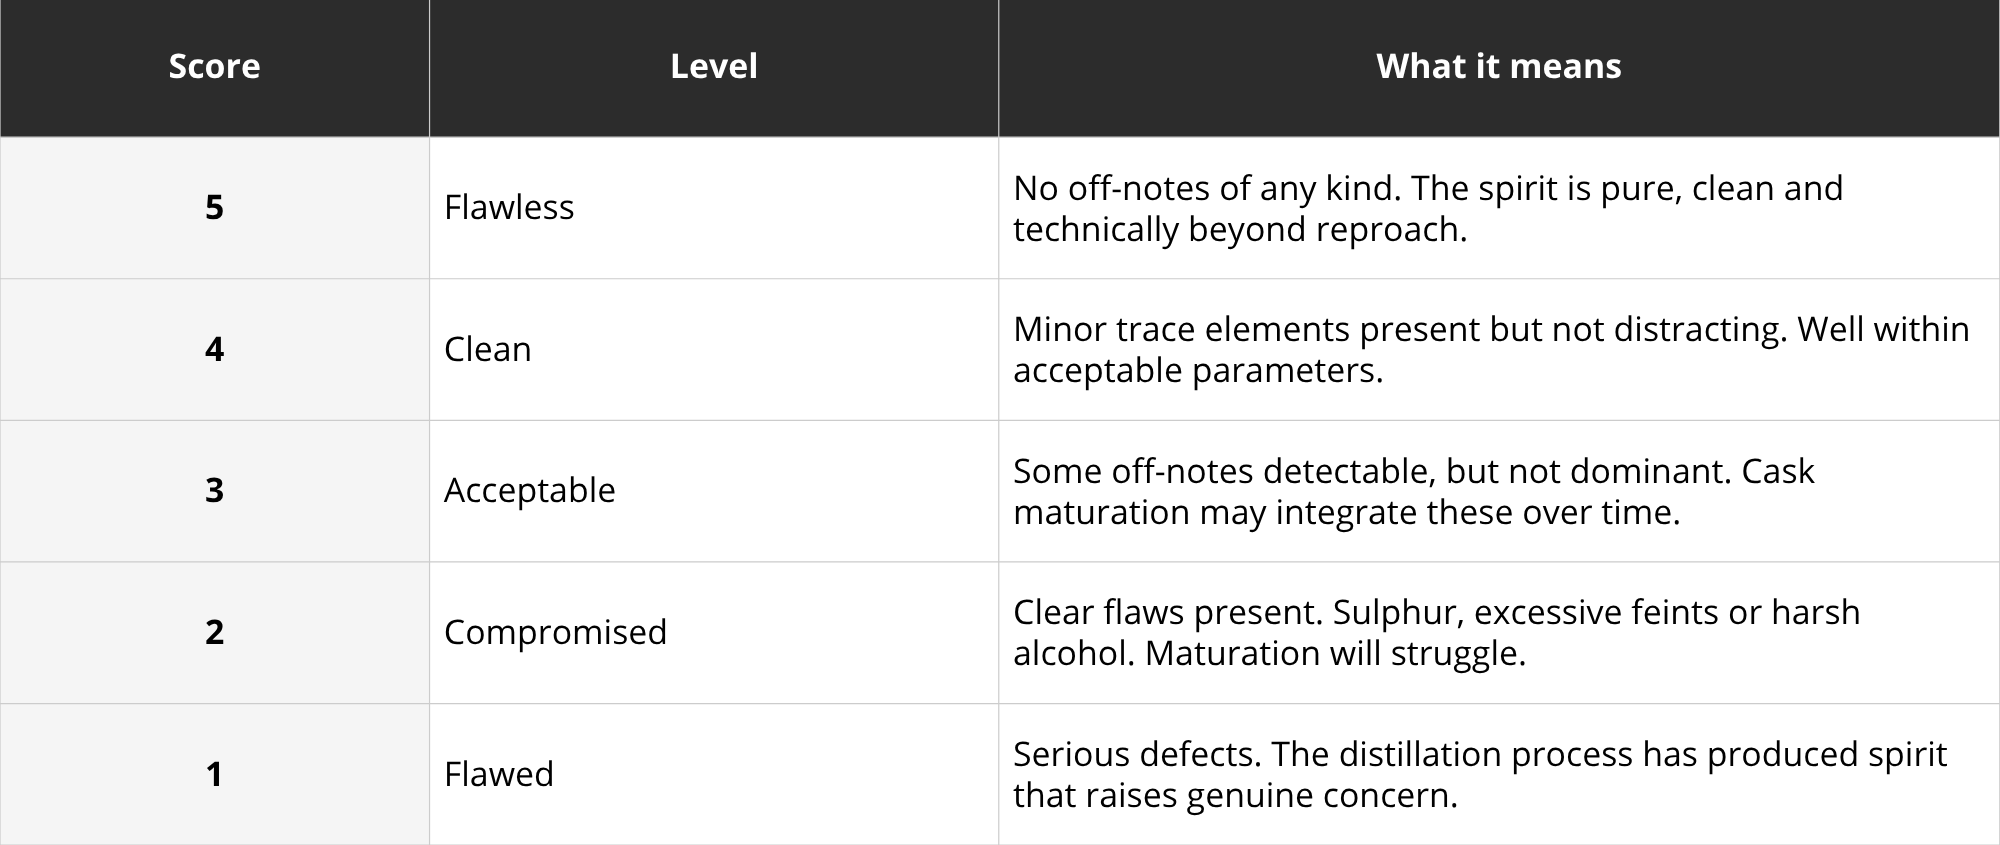The height and width of the screenshot is (845, 2000).
Task: Click the 'technically beyond reproach' text
Action: [1240, 229]
